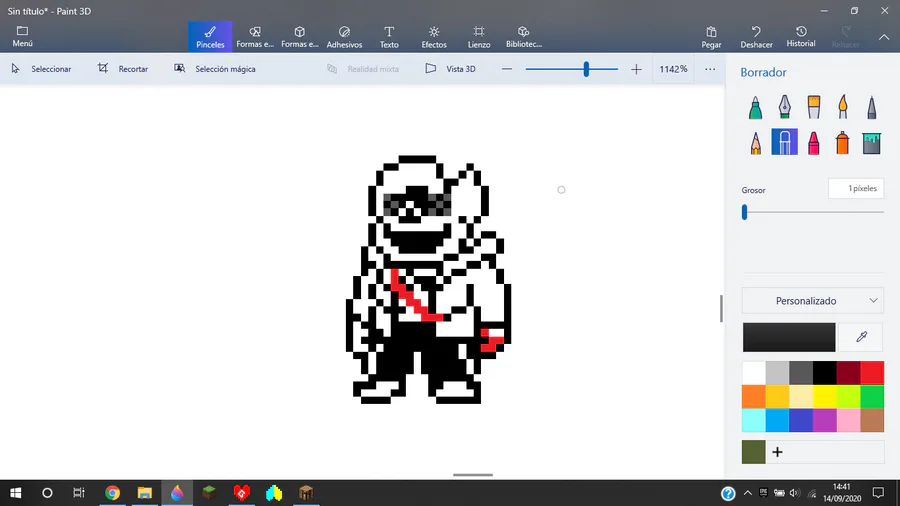Switch to the Pinceles tab
The width and height of the screenshot is (900, 506).
coord(210,37)
